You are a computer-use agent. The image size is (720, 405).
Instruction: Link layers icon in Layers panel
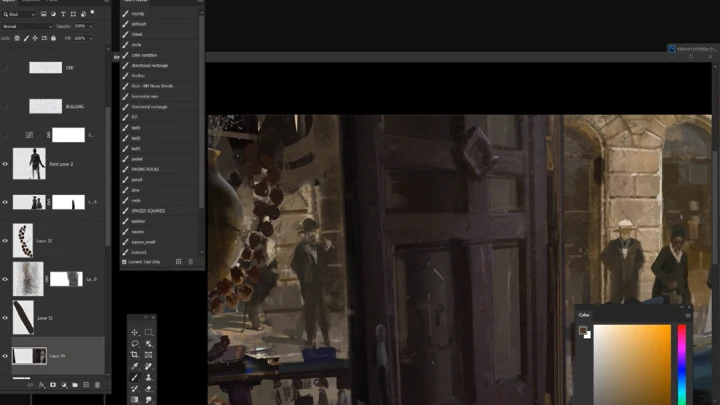(30, 385)
